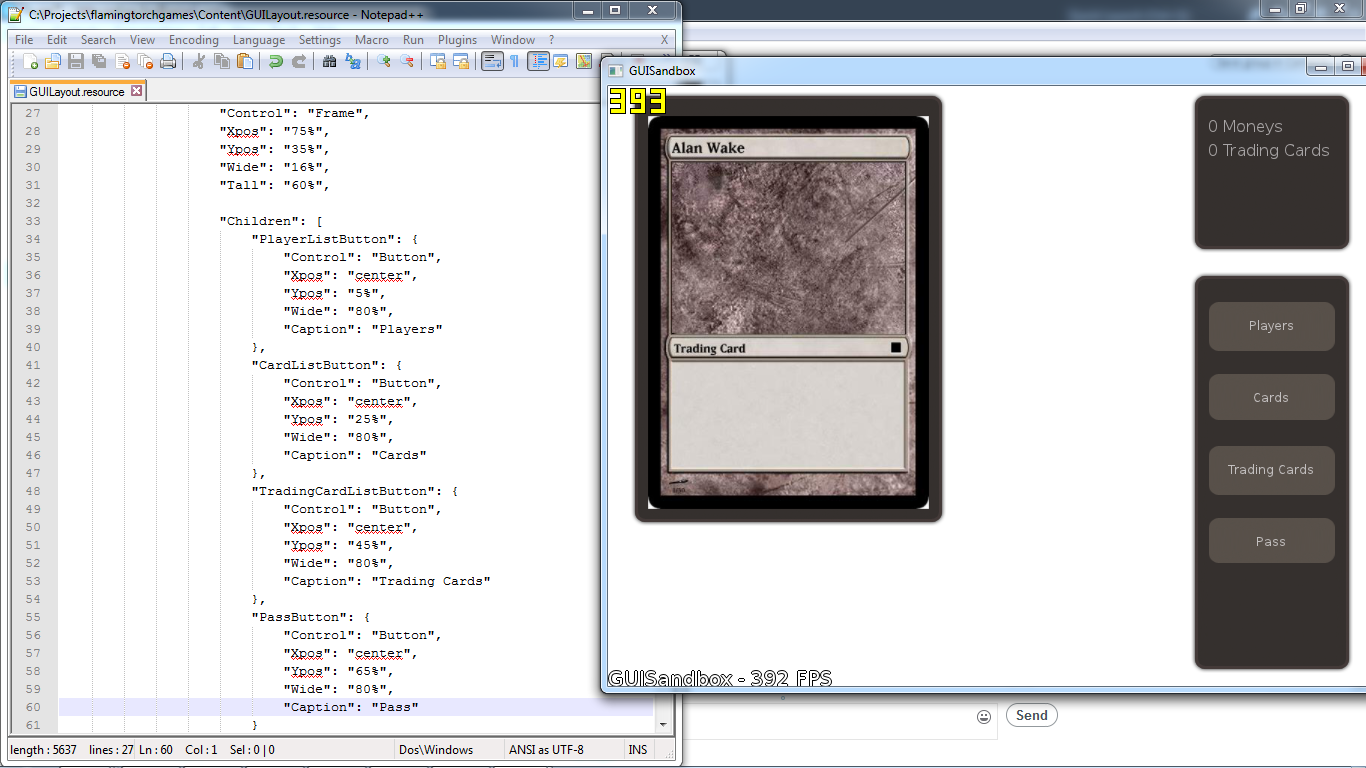Screen dimensions: 1366x768
Task: Zoom in using the toolbar magnifier
Action: [383, 61]
